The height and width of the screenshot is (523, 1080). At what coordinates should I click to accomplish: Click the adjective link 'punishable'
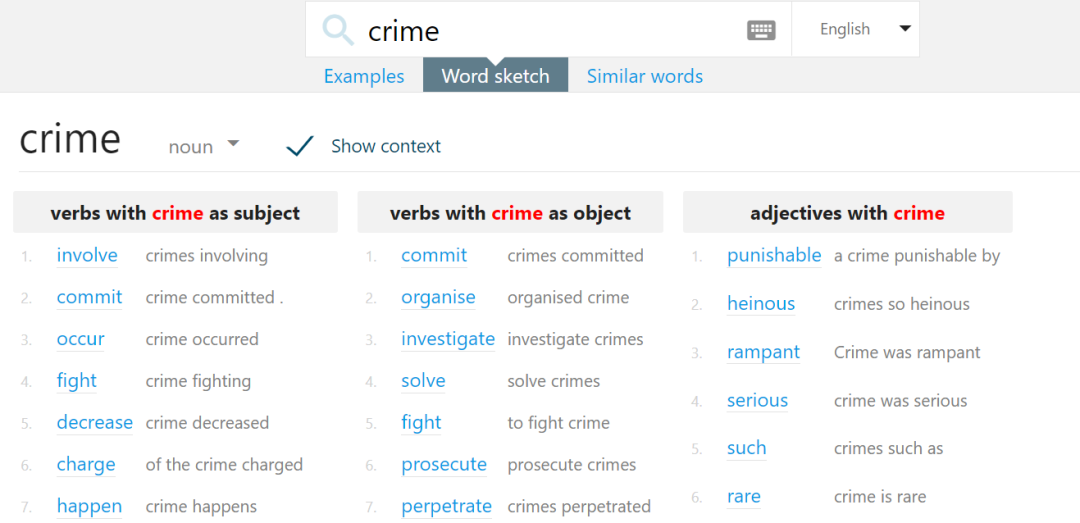[774, 255]
